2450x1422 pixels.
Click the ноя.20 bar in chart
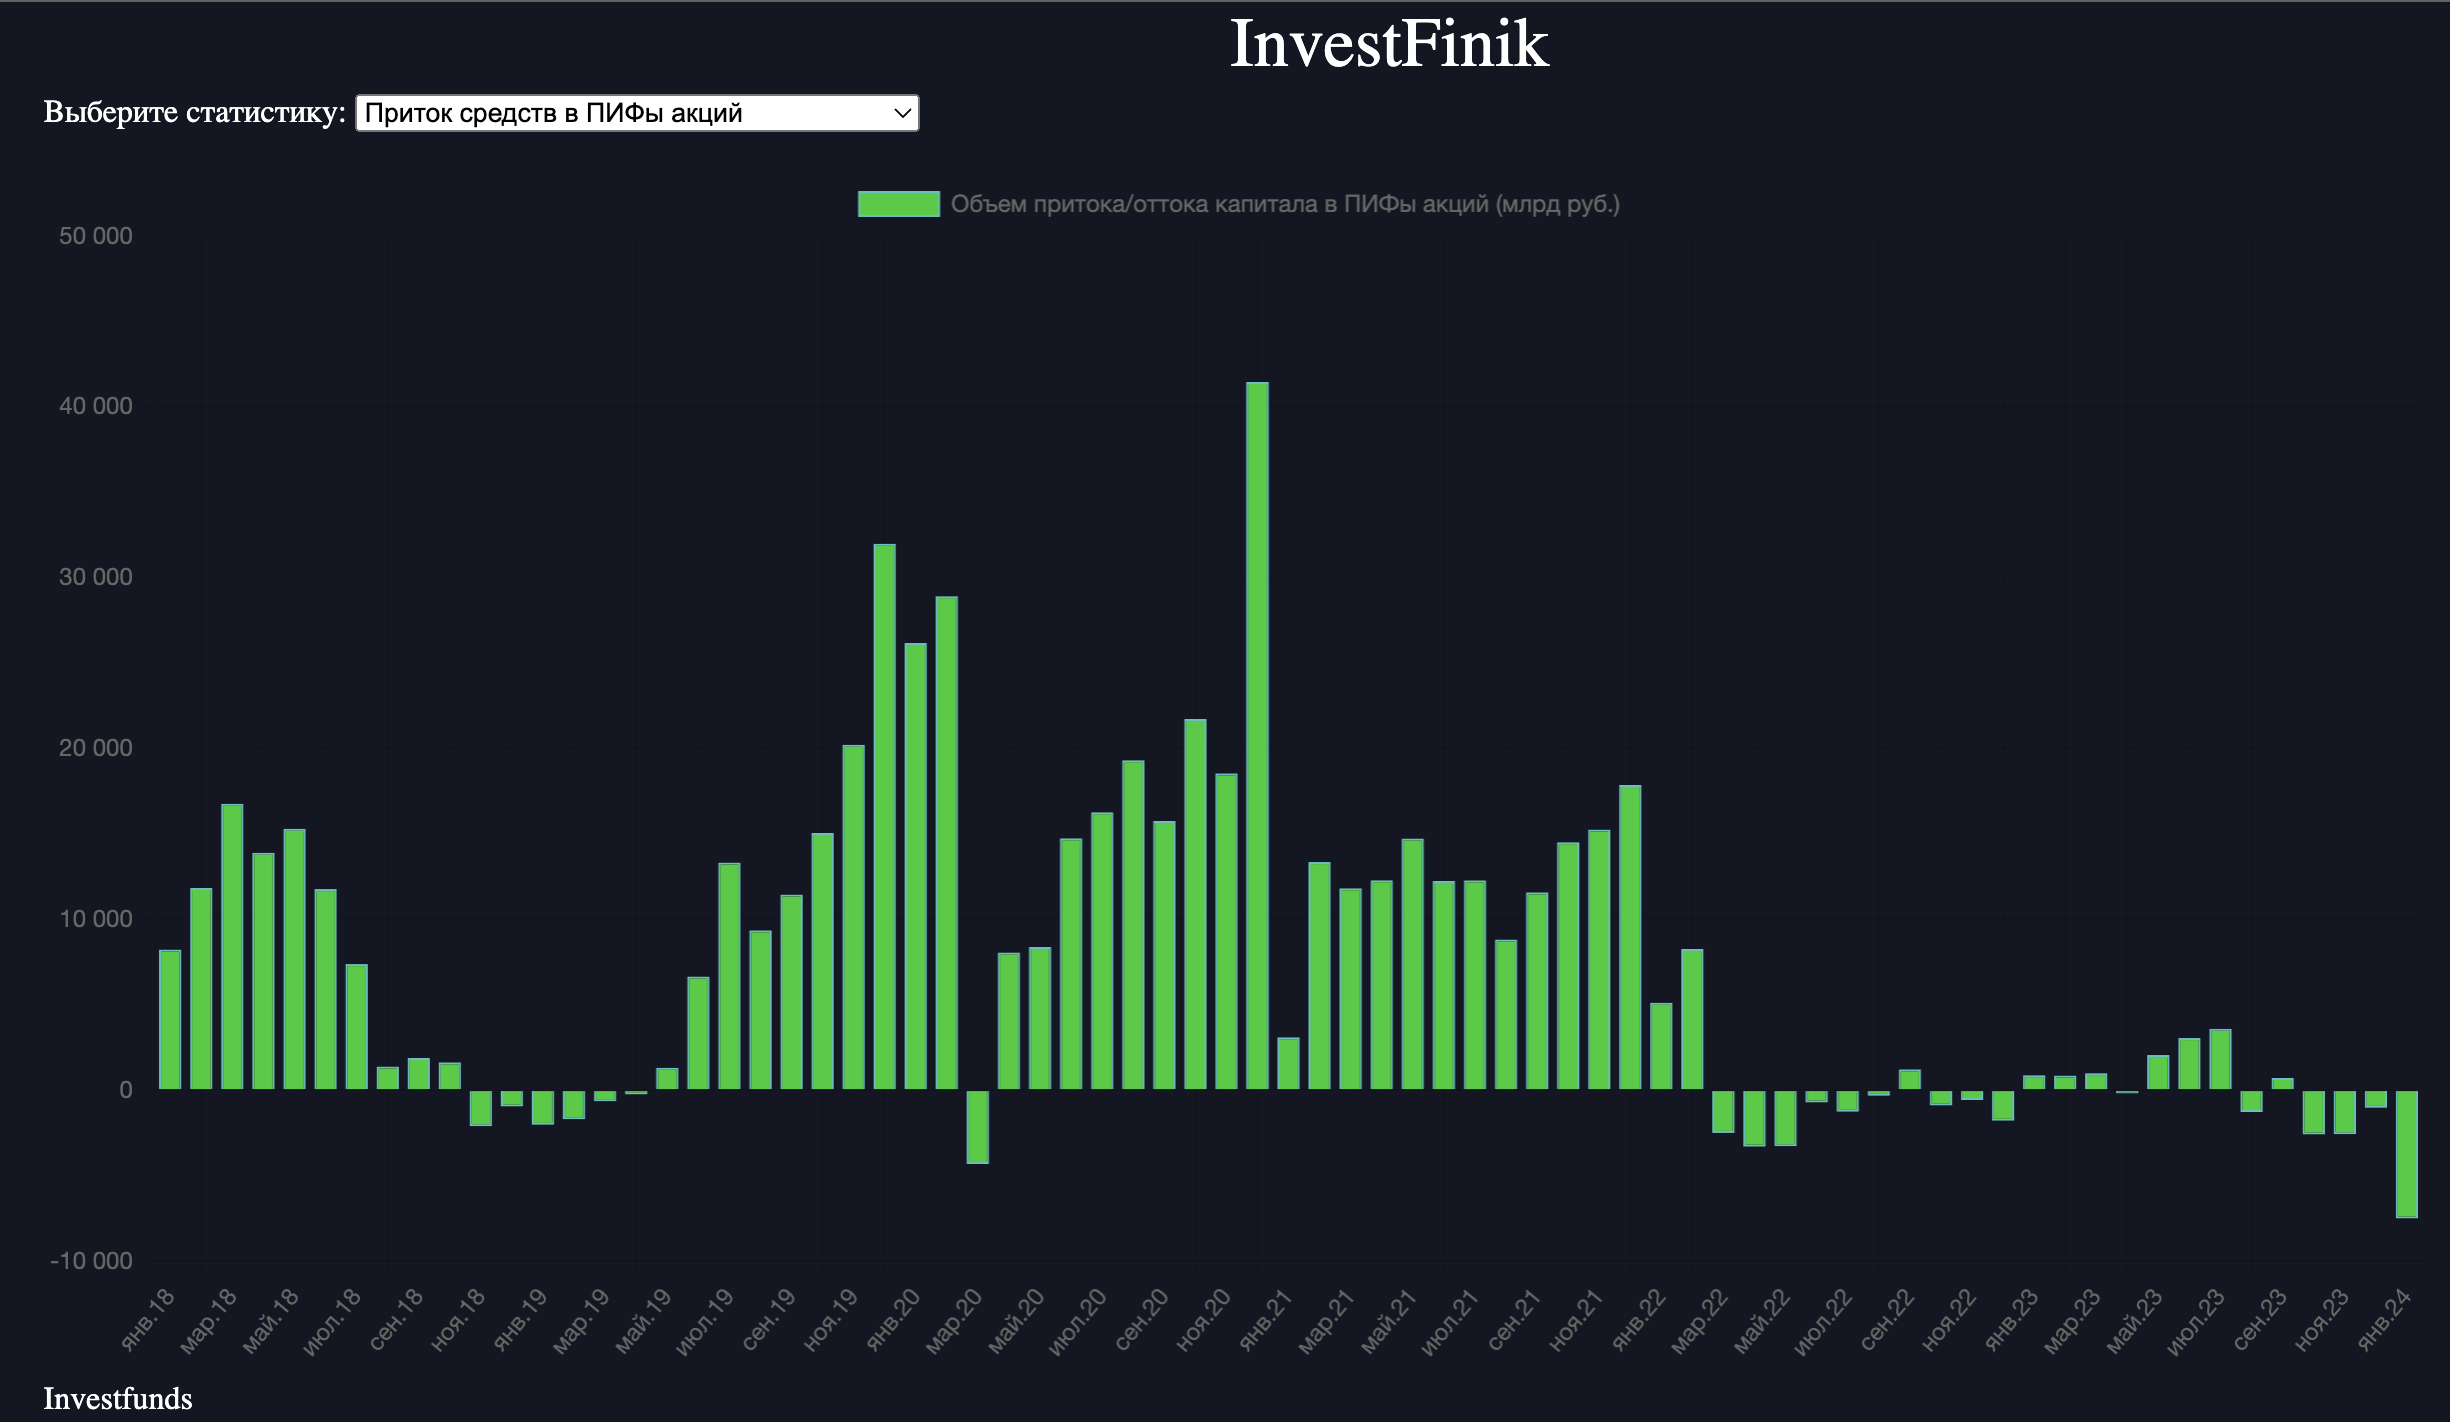(1195, 904)
